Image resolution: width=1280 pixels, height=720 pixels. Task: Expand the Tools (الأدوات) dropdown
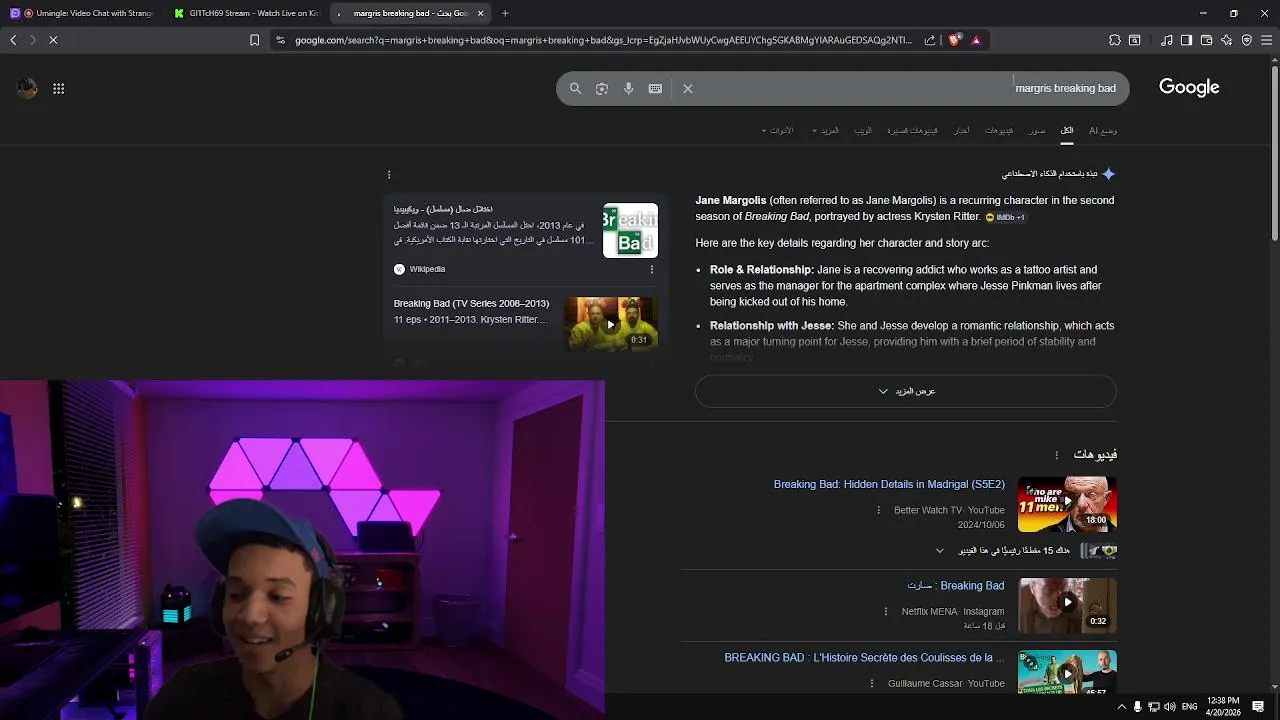pyautogui.click(x=778, y=130)
